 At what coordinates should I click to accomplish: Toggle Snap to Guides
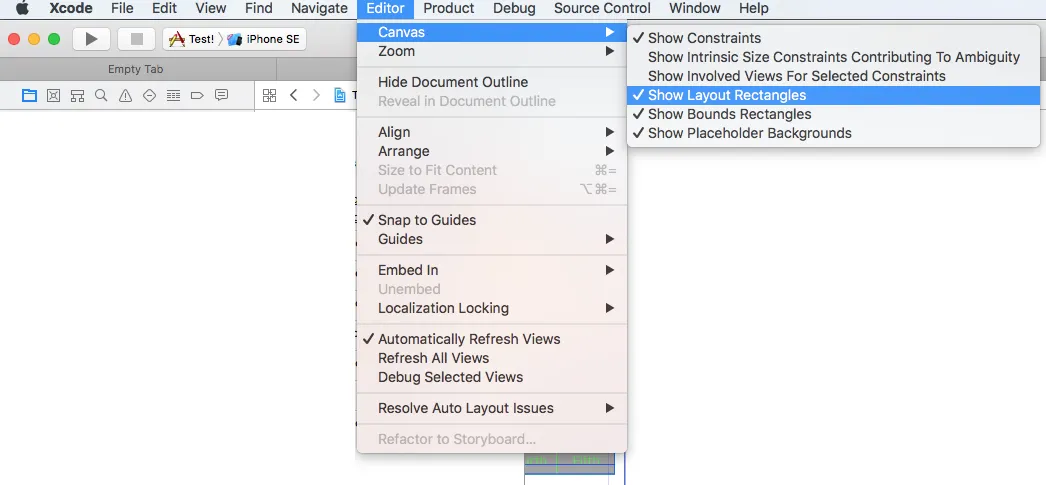click(492, 220)
